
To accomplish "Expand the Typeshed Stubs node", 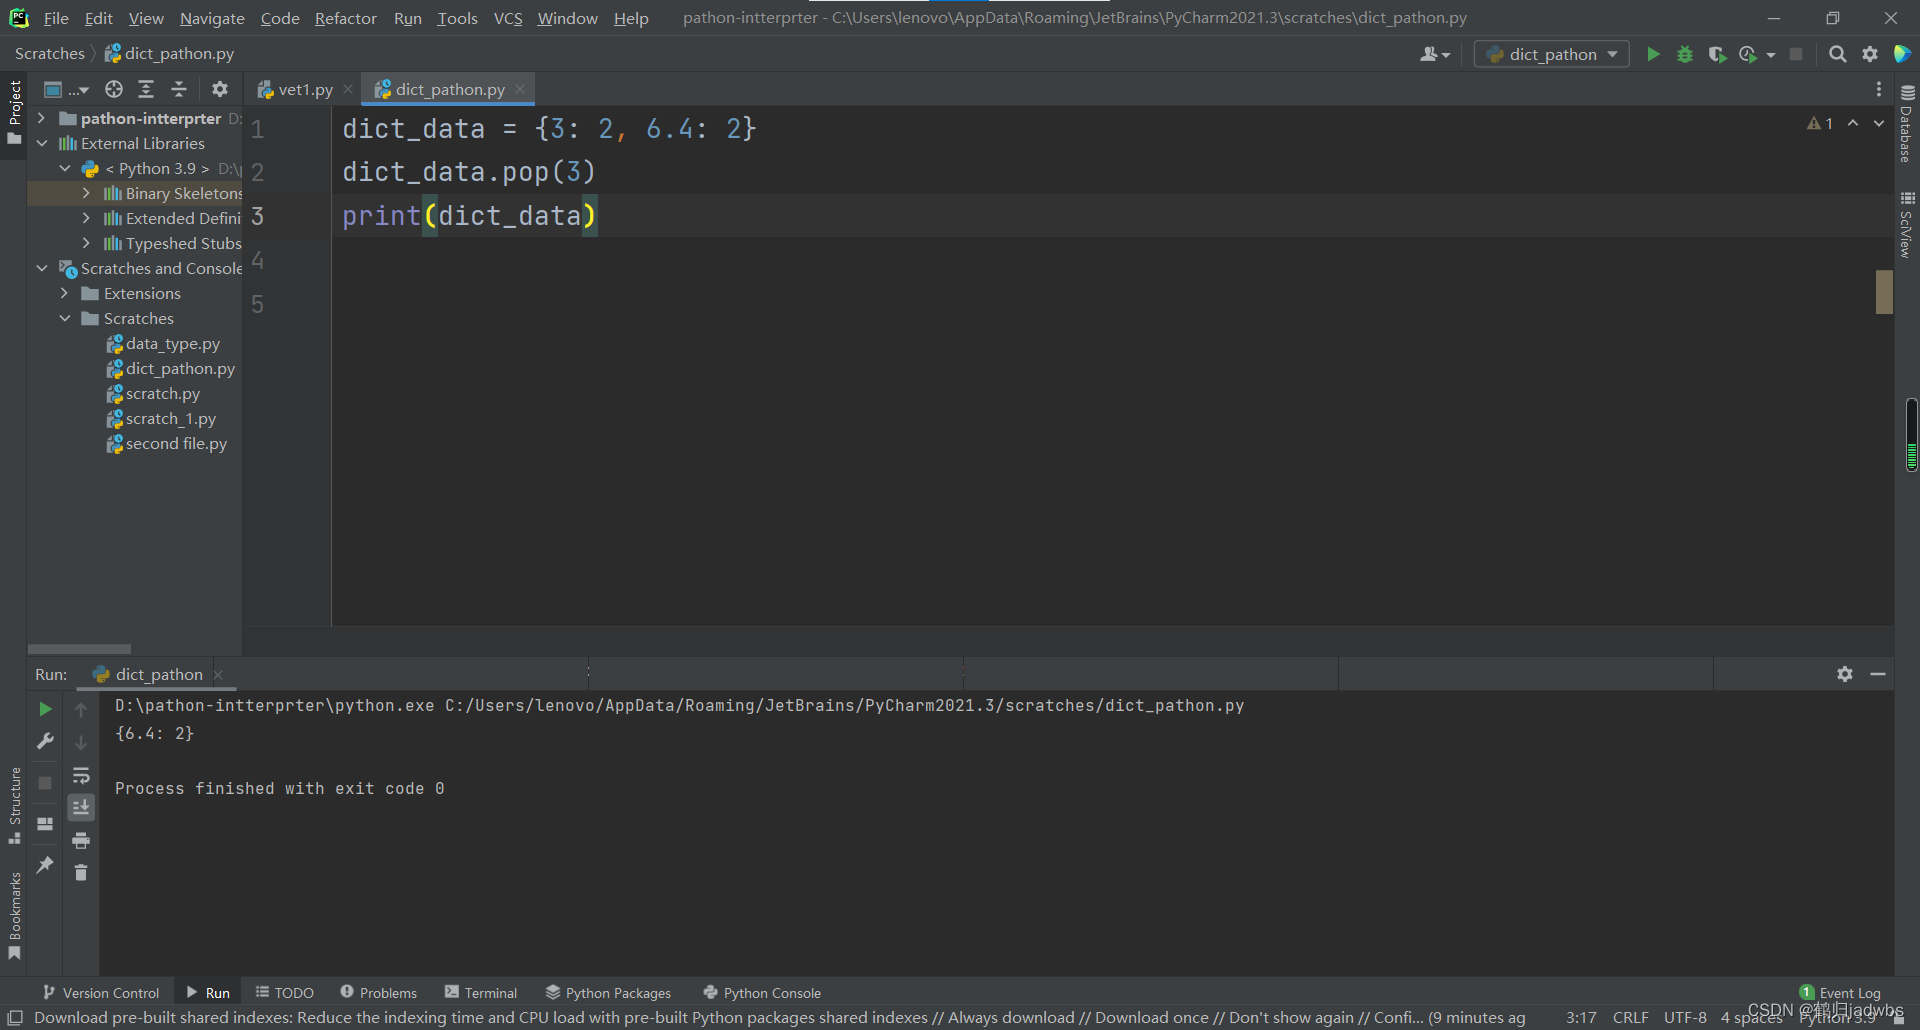I will click(x=86, y=243).
